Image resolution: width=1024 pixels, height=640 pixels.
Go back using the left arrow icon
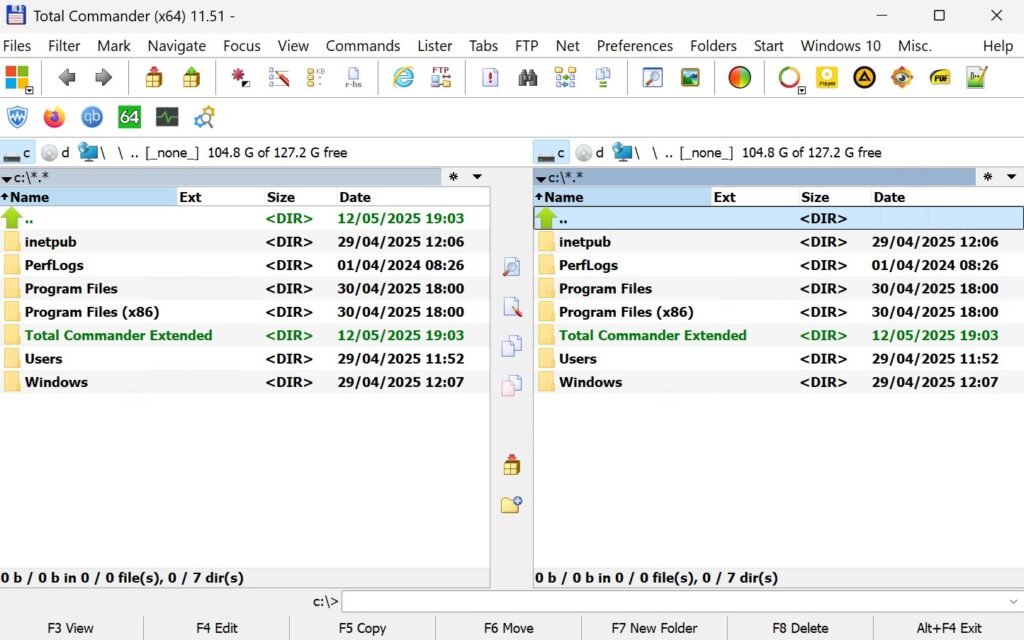[67, 78]
